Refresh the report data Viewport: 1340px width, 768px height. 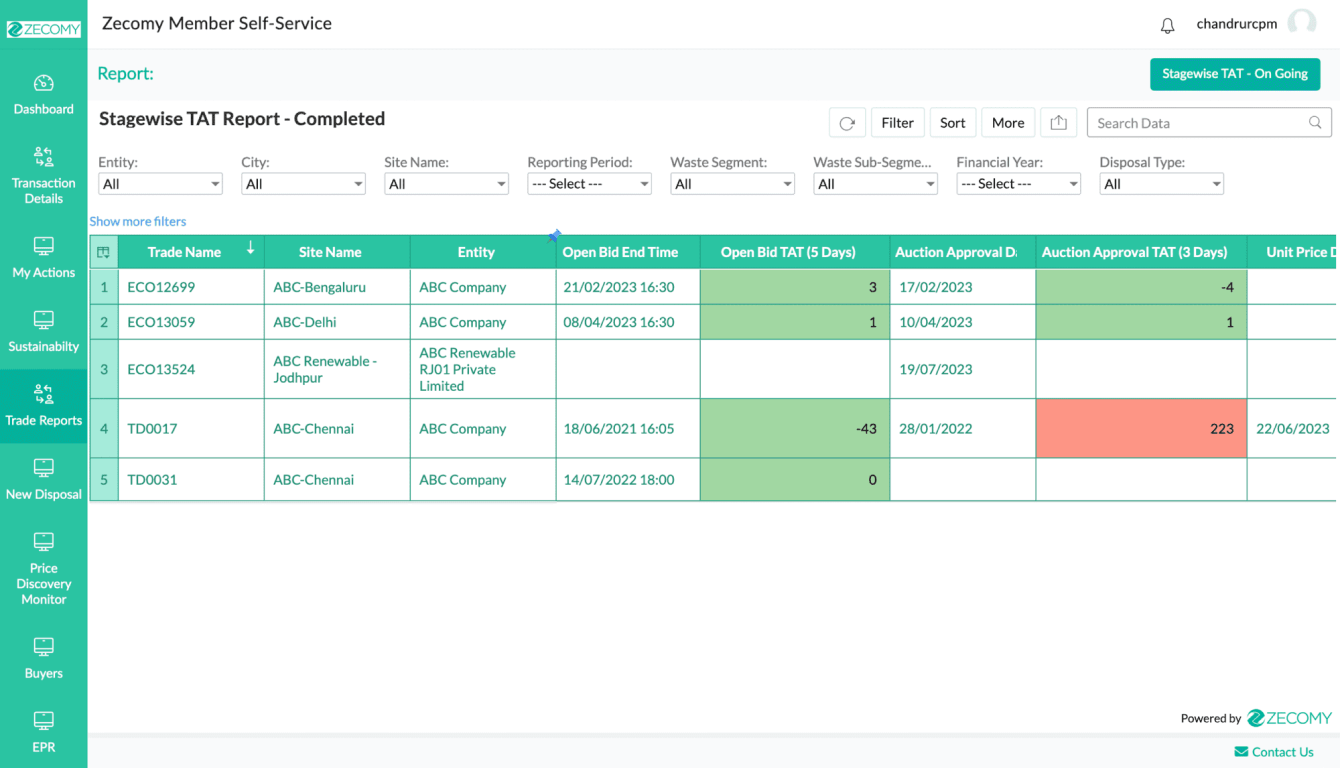[x=847, y=122]
